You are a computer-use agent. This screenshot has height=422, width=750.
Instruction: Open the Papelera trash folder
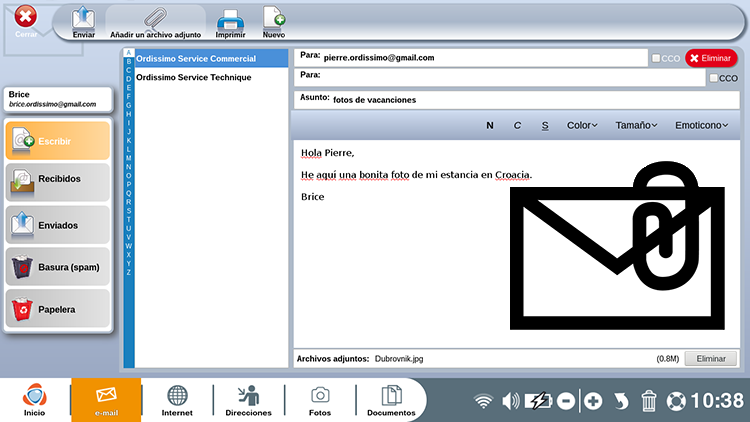point(57,309)
